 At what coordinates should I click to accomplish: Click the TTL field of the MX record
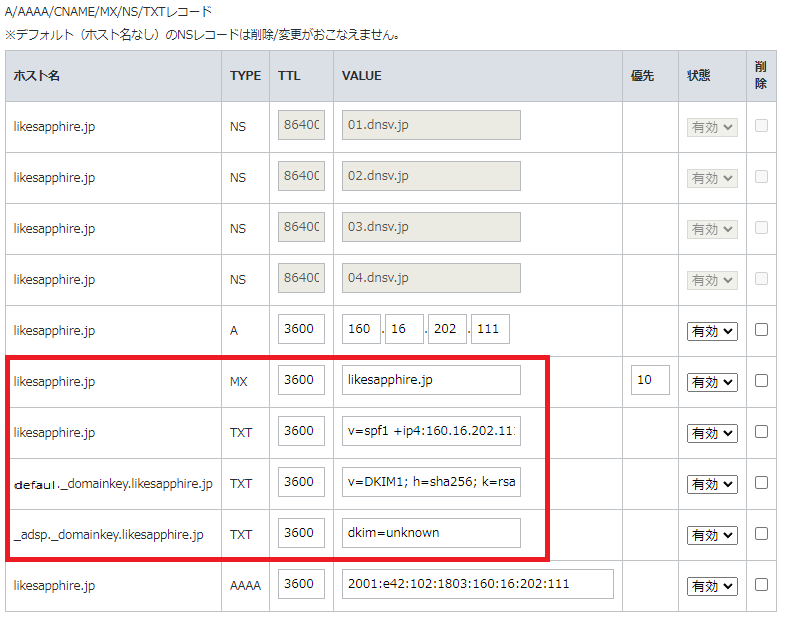coord(301,380)
